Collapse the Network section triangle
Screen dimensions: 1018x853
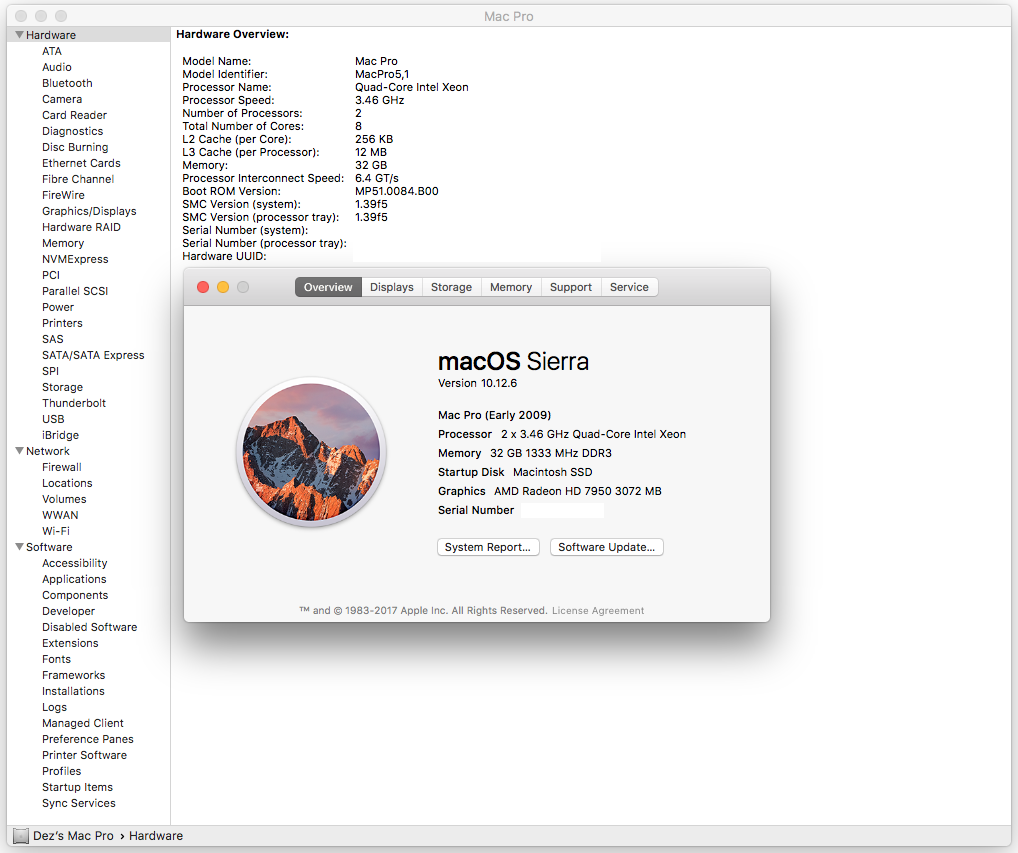click(19, 451)
